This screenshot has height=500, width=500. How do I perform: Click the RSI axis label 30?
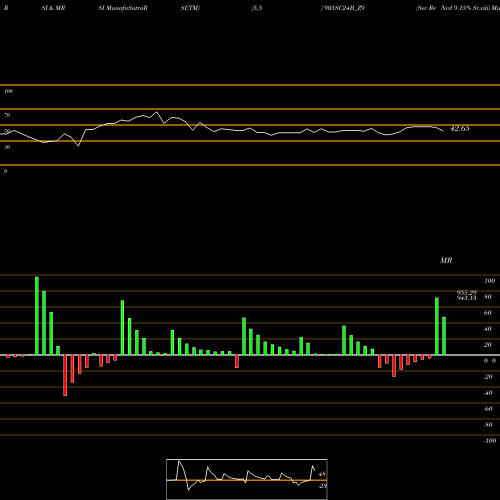coord(7,147)
